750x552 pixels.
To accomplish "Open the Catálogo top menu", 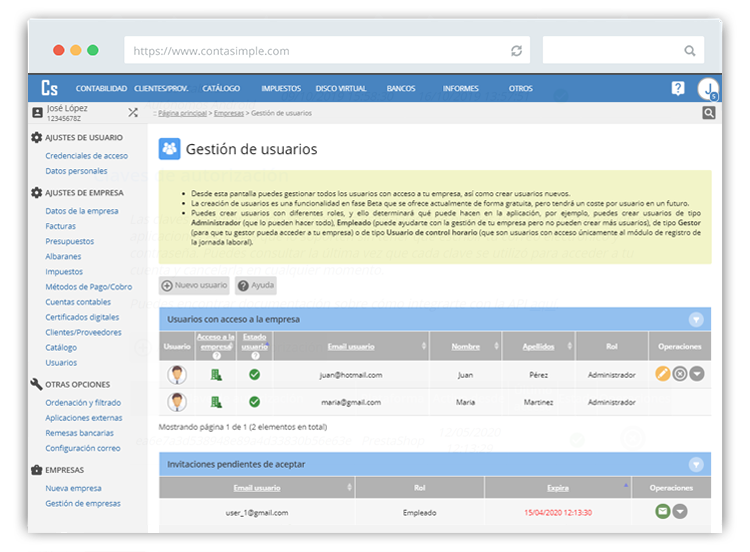I will [221, 88].
